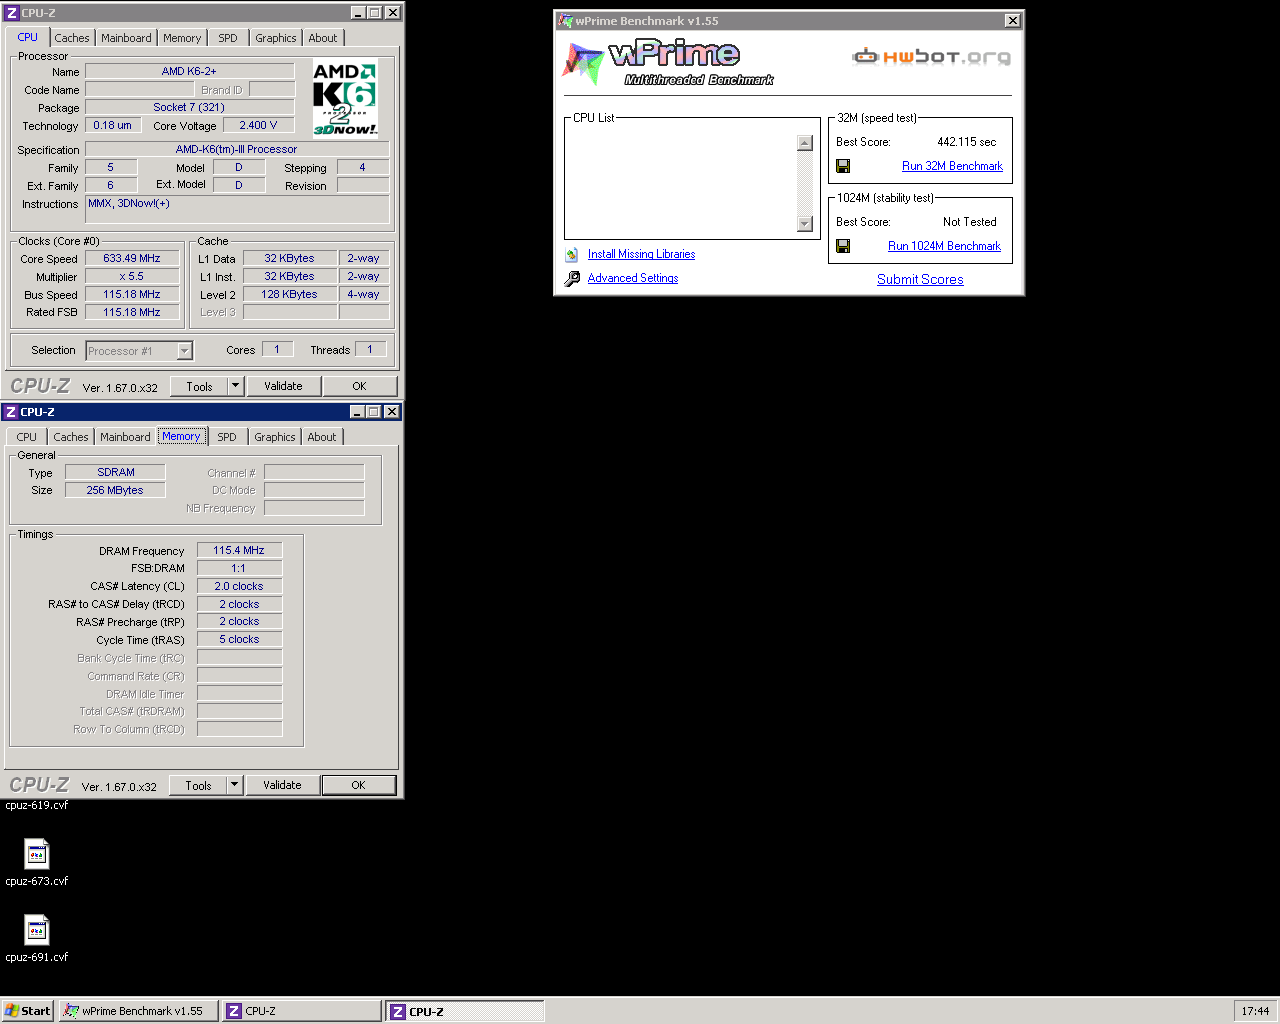This screenshot has width=1280, height=1024.
Task: Open the Tools dropdown arrow in bottom CPU-Z window
Action: pos(234,785)
